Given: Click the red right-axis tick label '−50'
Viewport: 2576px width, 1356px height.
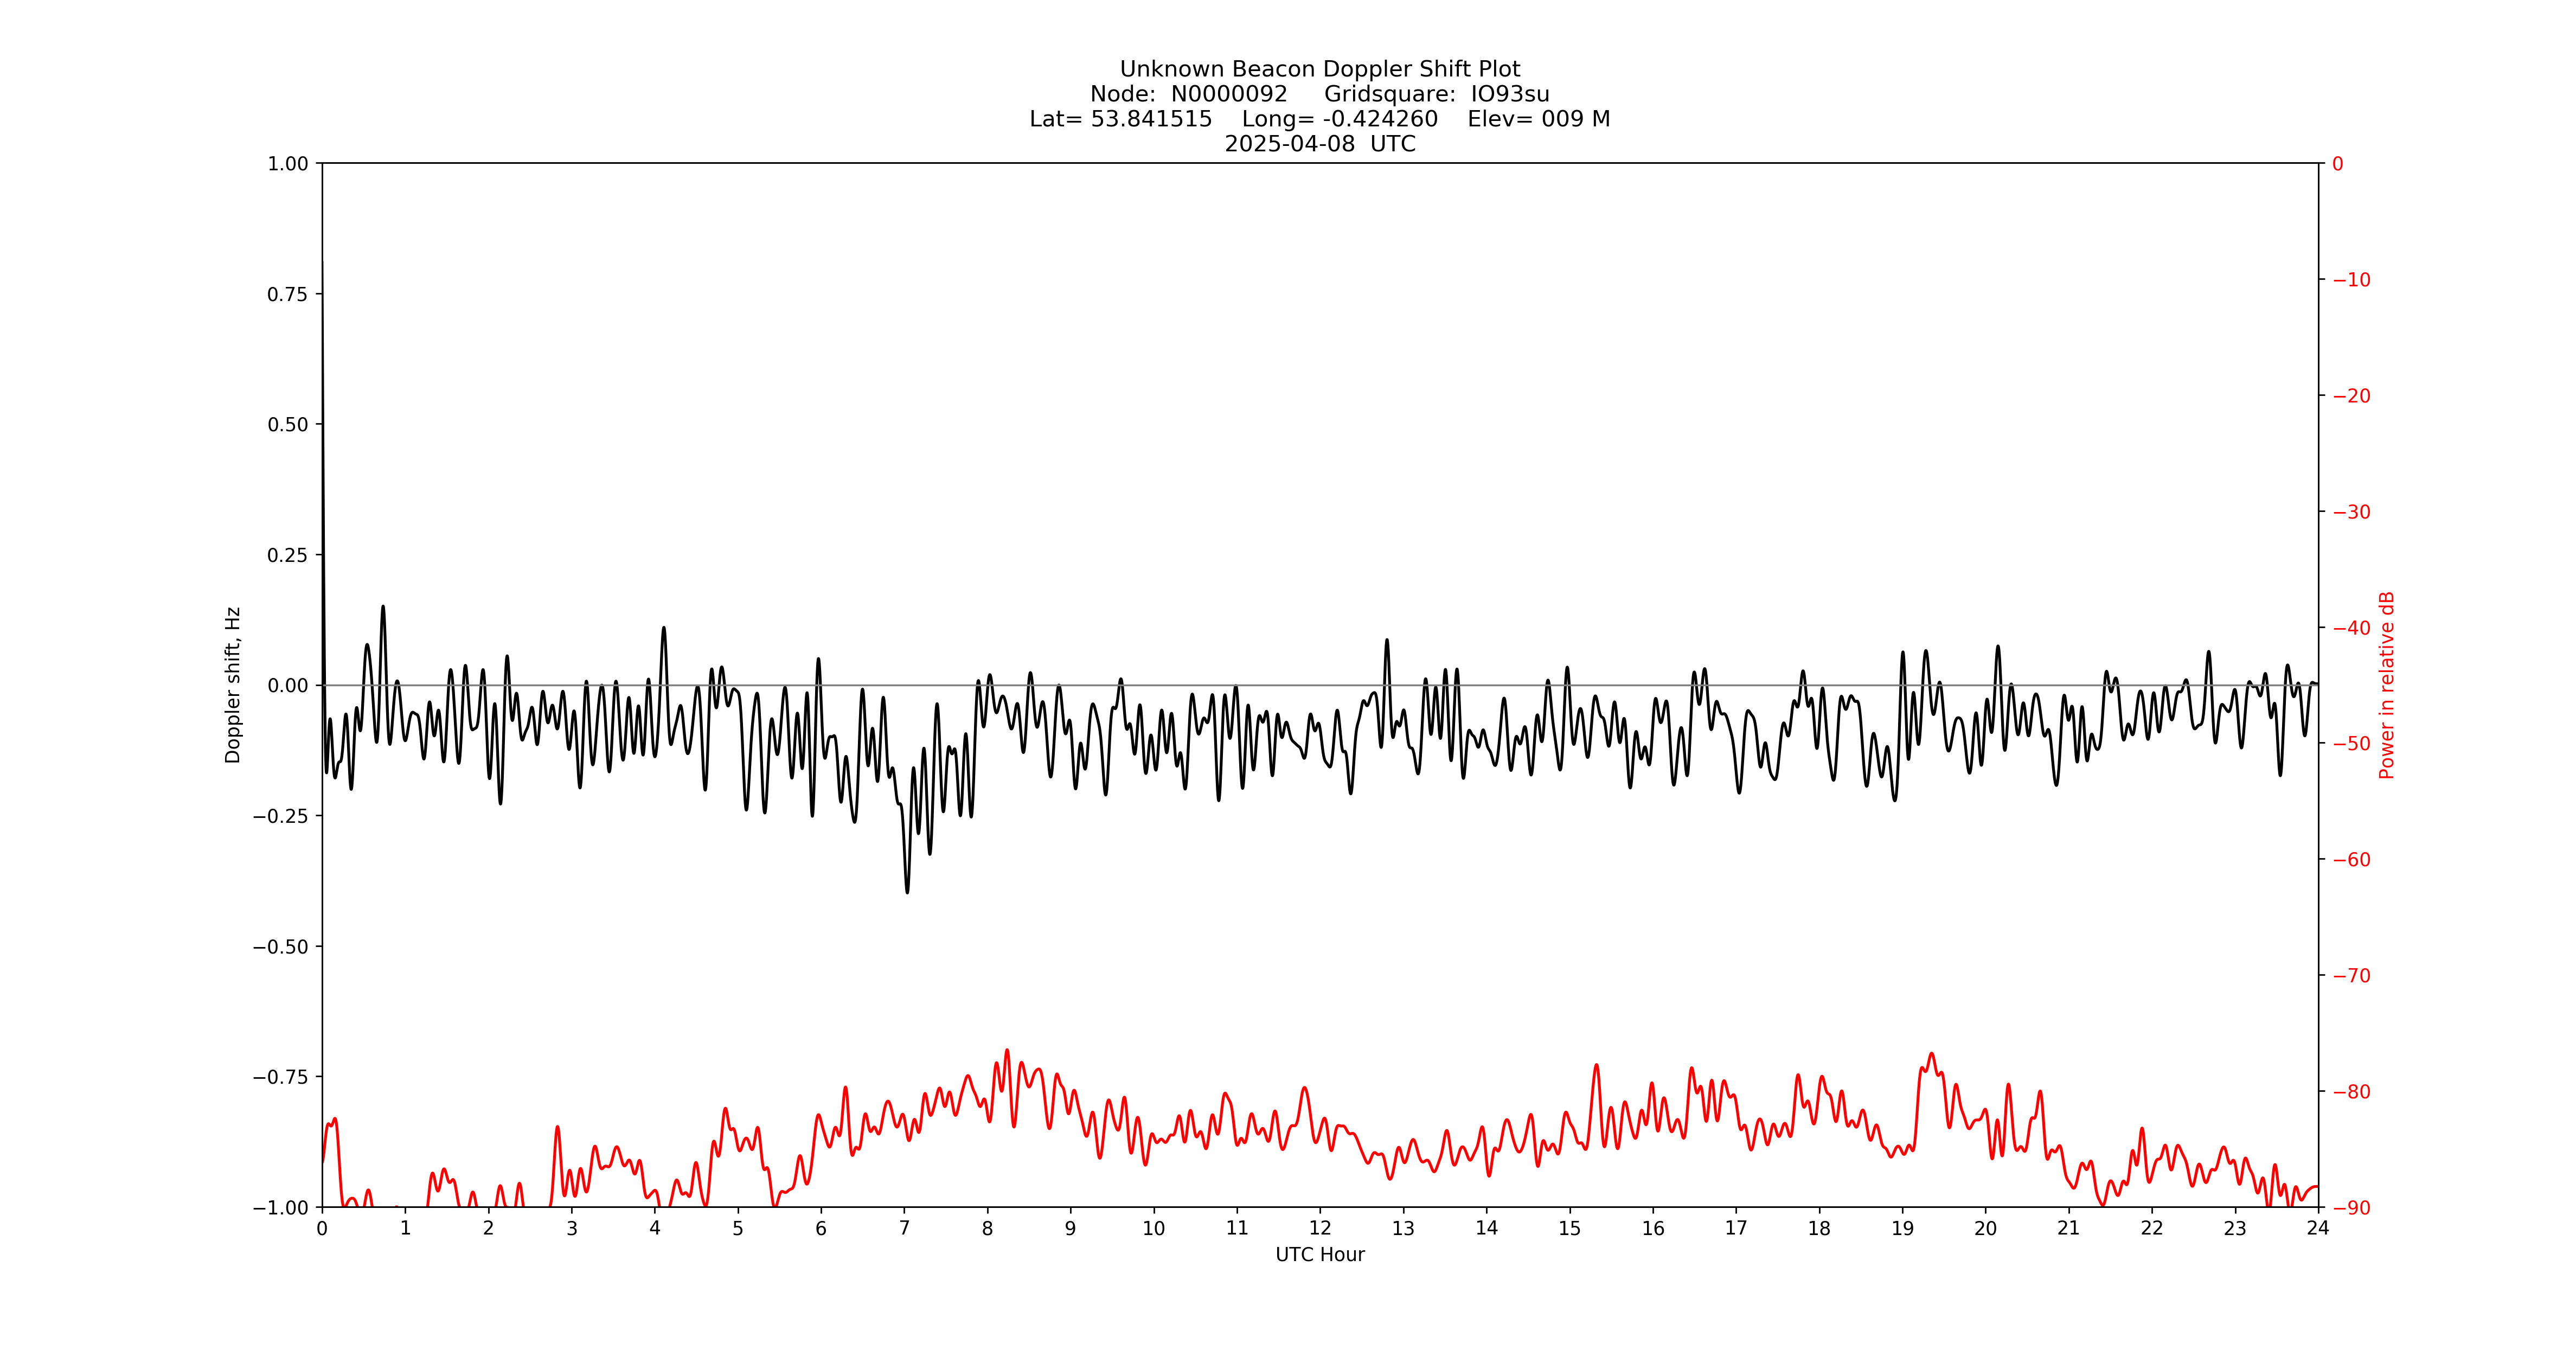Looking at the screenshot, I should [x=2351, y=744].
